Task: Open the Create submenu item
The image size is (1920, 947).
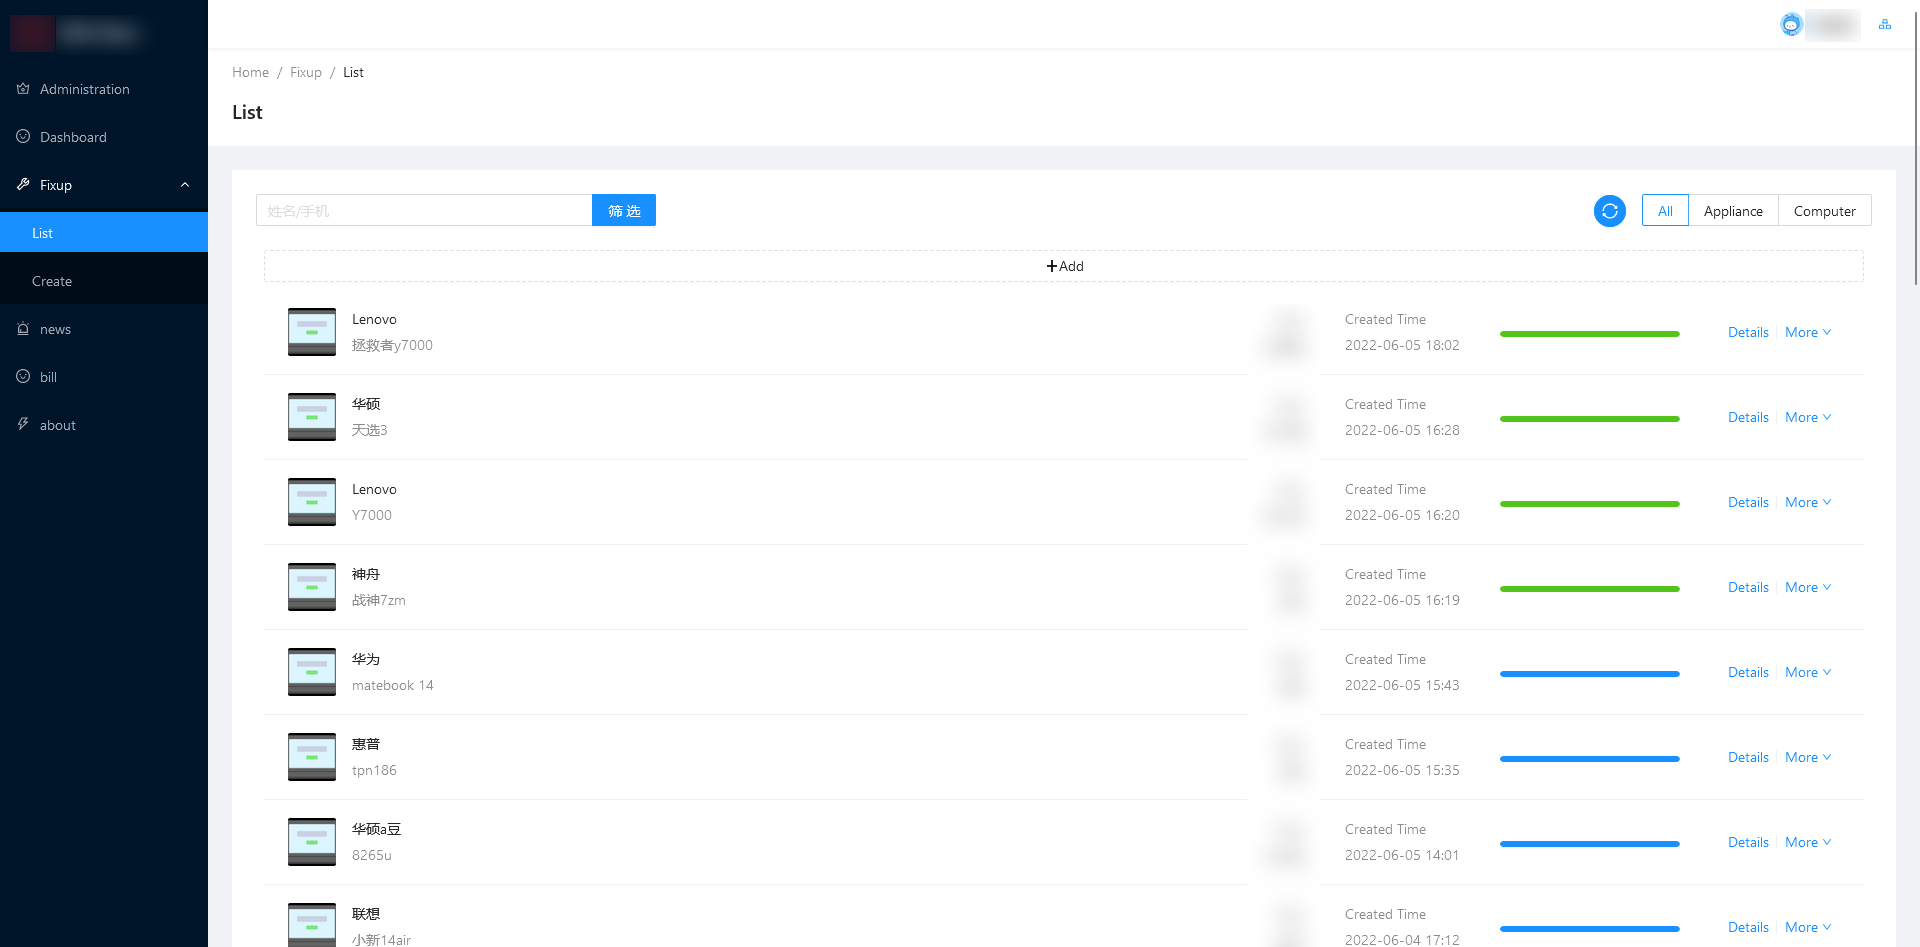Action: (104, 281)
